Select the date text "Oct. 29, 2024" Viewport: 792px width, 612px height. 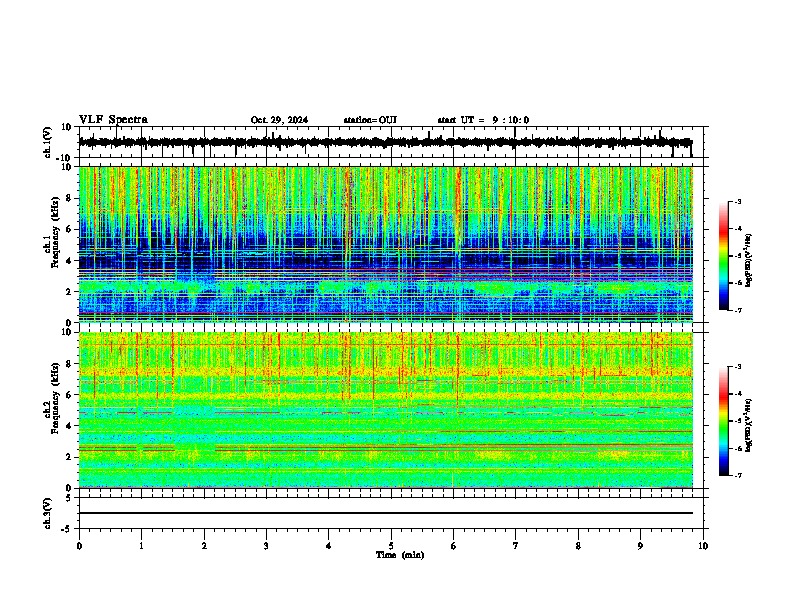click(279, 120)
